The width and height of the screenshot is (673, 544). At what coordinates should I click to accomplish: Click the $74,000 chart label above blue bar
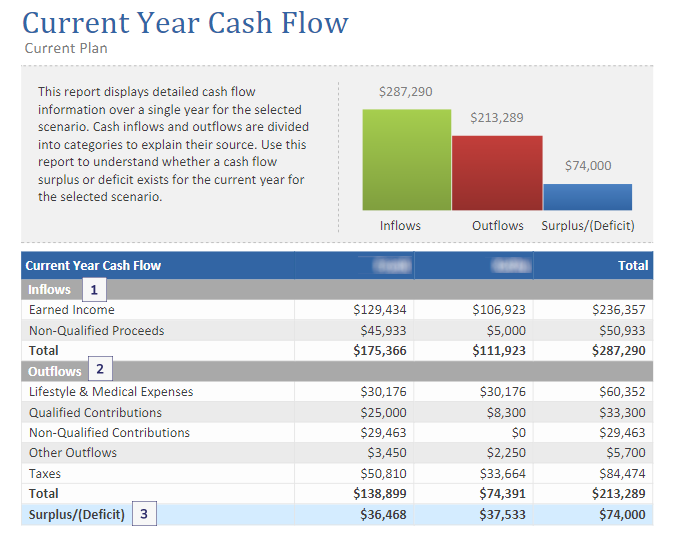(588, 166)
